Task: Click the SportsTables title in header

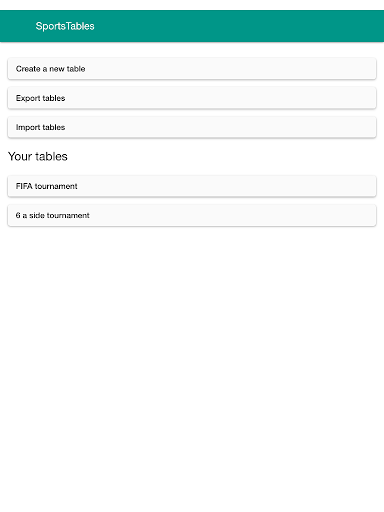Action: coord(65,26)
